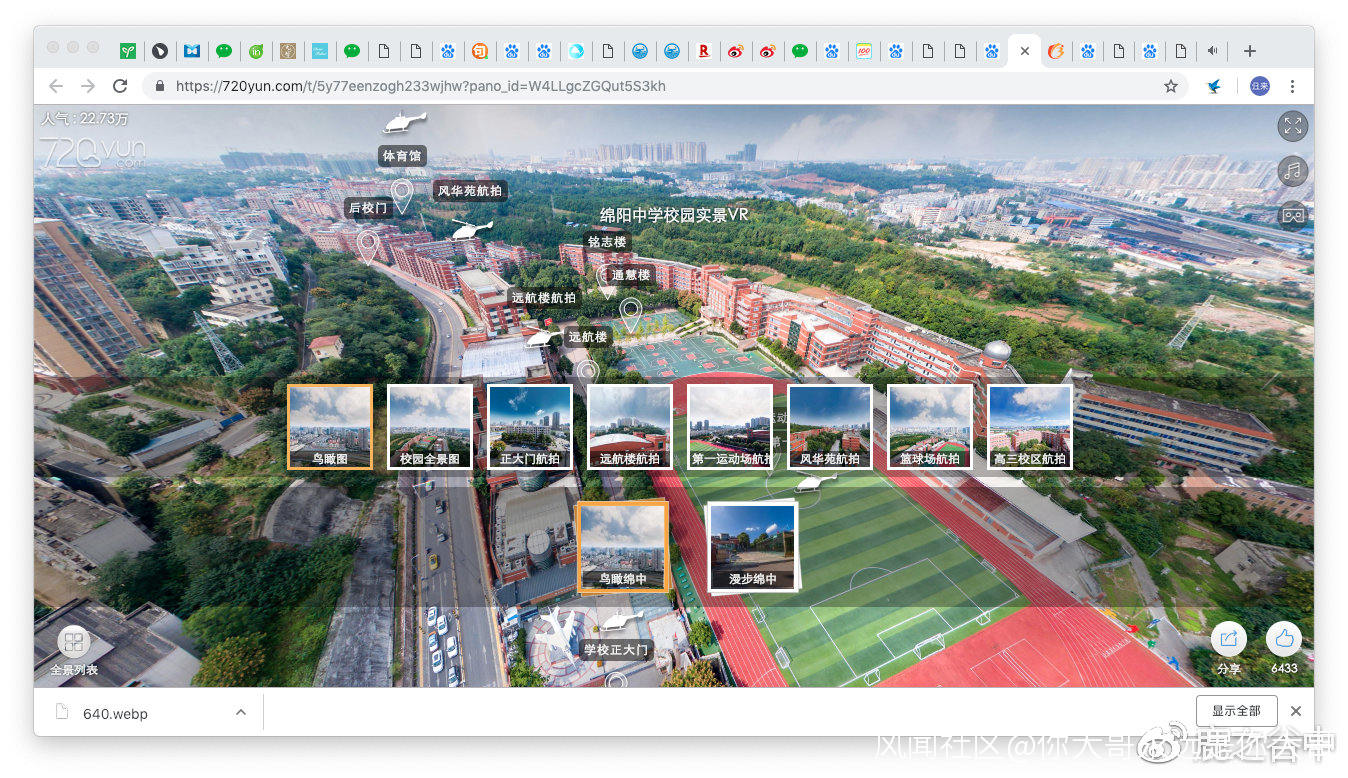Select the 高三校区航拍 thumbnail

click(1029, 427)
